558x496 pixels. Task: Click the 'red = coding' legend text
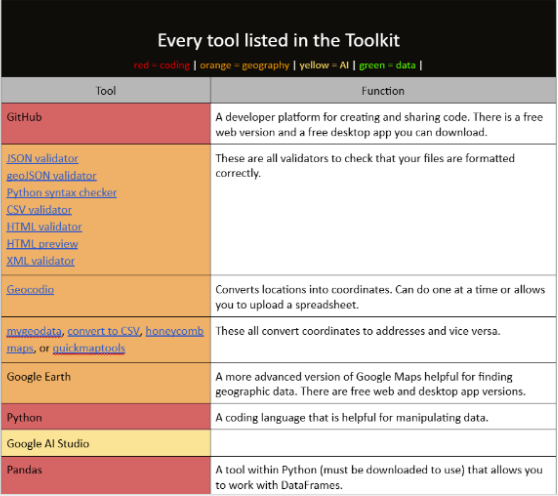coord(162,65)
